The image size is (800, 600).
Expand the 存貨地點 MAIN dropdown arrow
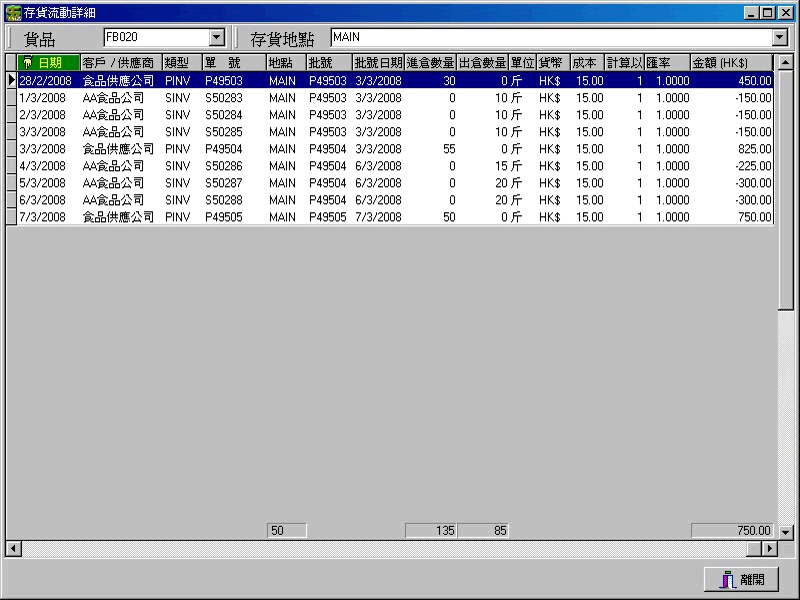click(x=780, y=38)
